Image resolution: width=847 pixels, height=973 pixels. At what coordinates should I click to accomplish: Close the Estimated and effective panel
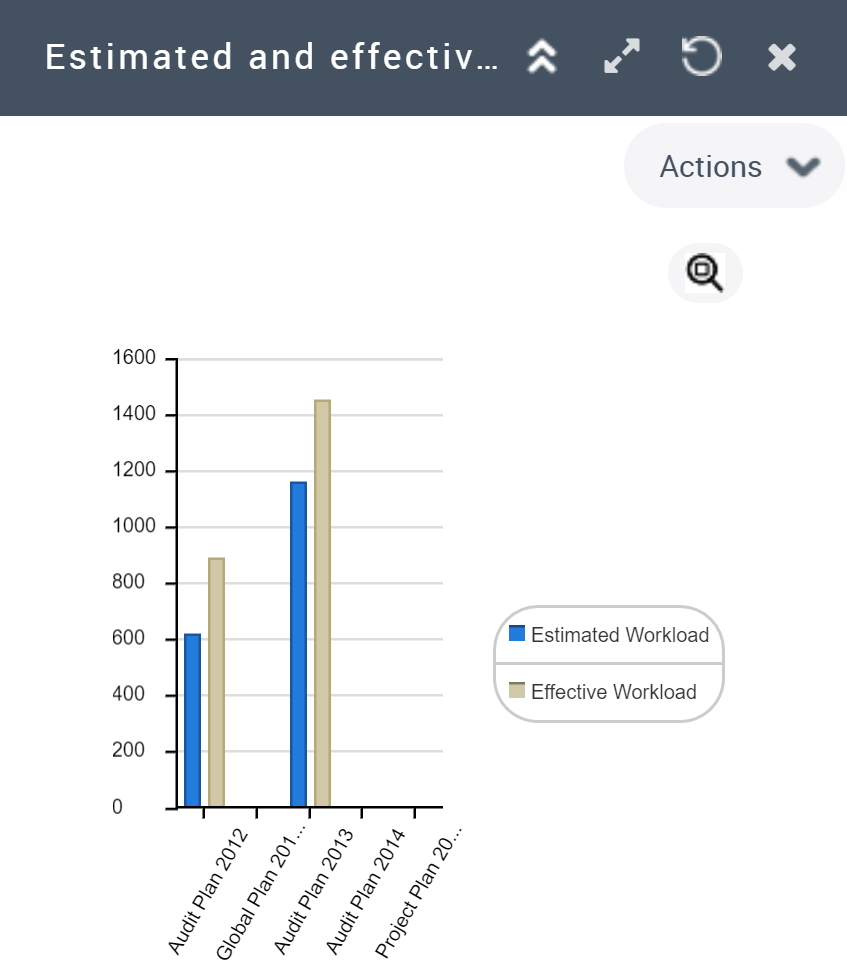pos(782,57)
